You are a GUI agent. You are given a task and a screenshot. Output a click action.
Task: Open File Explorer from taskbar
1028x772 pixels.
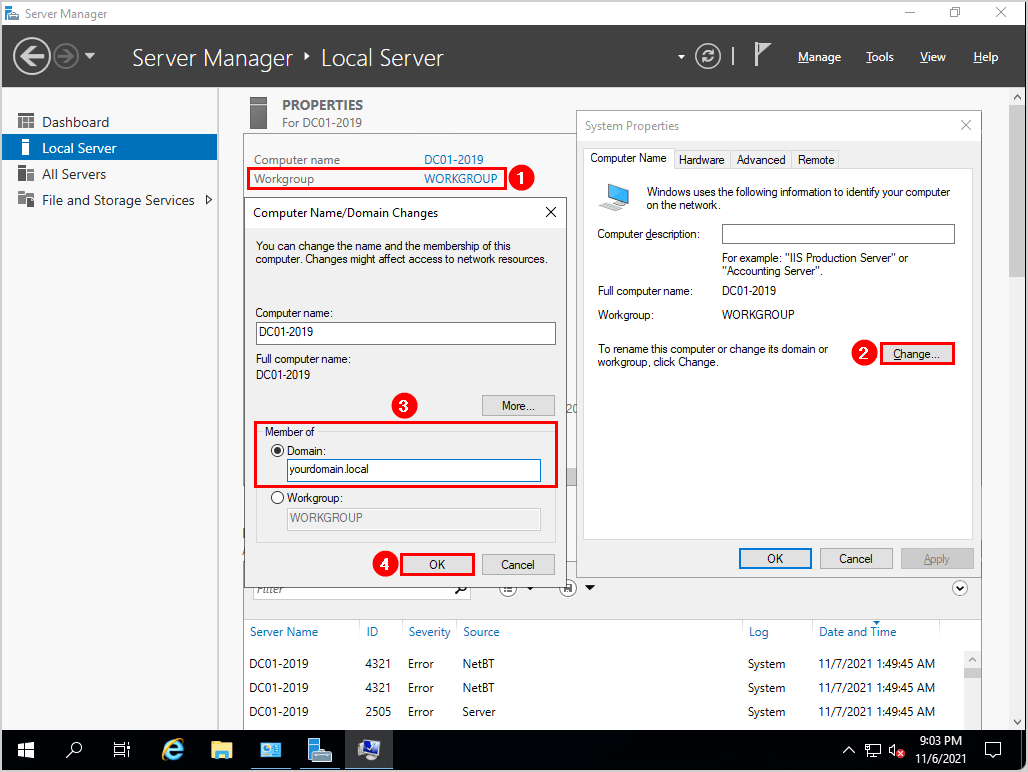coord(222,750)
